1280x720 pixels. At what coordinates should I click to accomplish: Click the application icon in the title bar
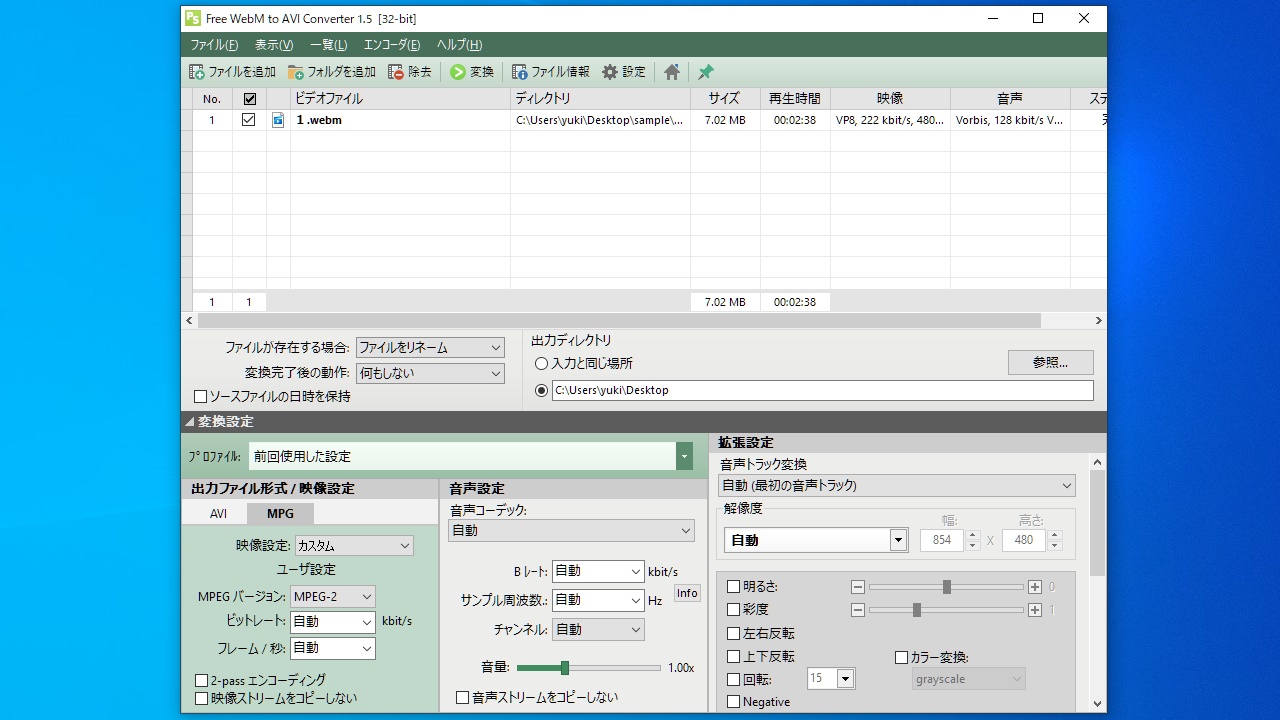(x=193, y=18)
